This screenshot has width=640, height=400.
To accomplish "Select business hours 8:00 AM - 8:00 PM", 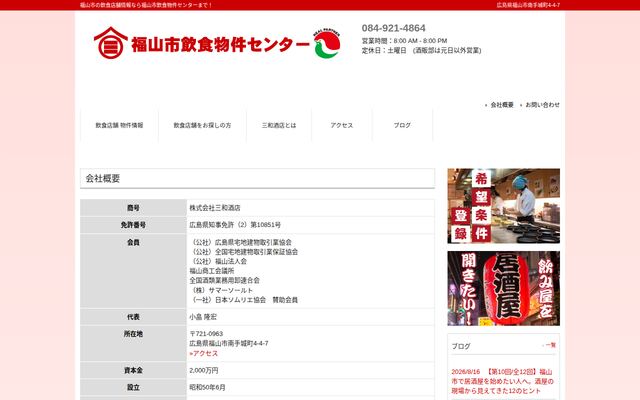I will [420, 41].
